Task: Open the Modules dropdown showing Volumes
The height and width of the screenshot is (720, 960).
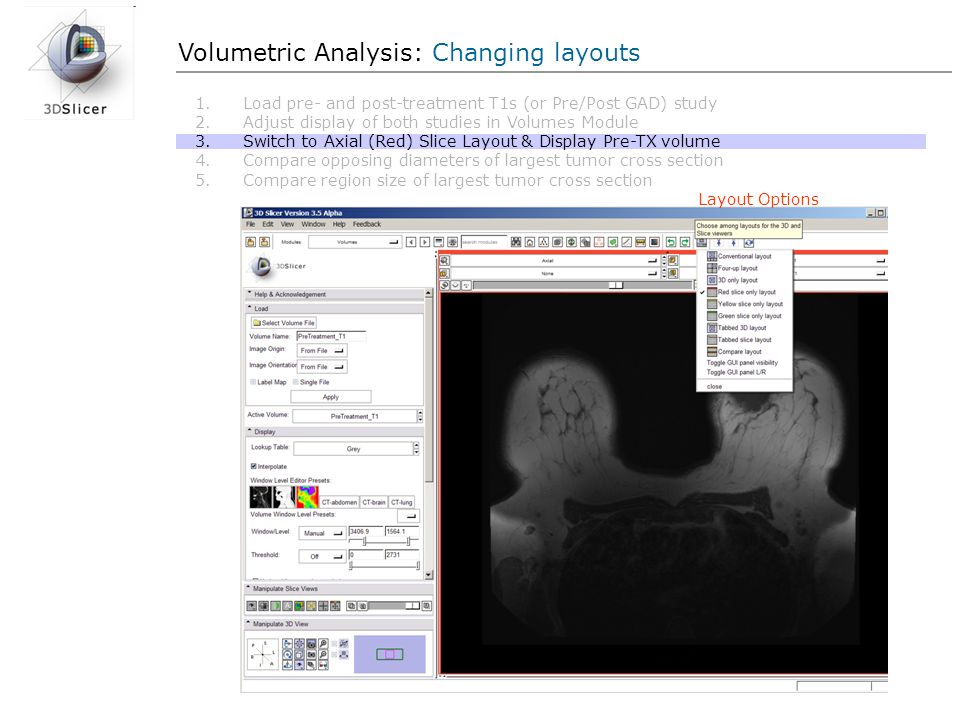Action: [x=355, y=242]
